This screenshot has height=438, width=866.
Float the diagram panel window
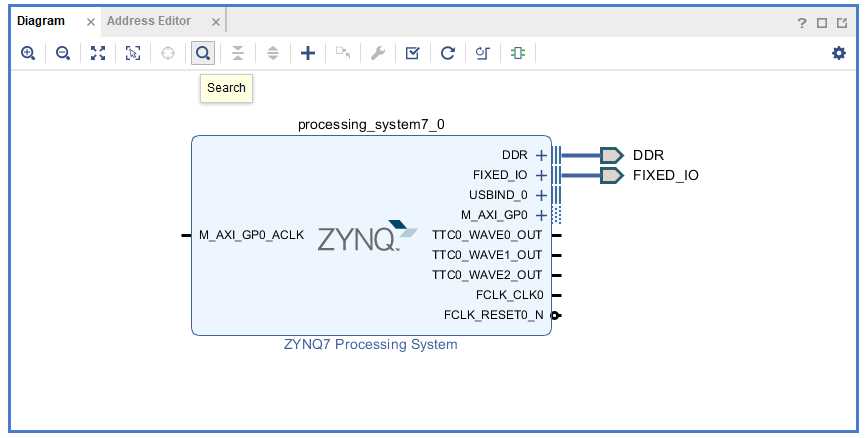click(x=842, y=23)
